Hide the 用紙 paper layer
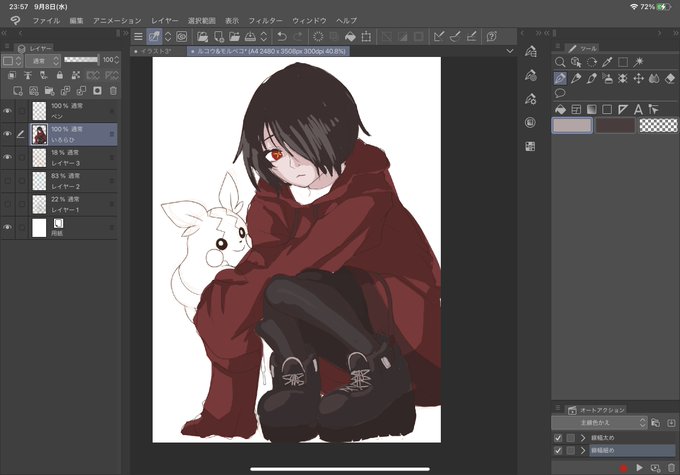Viewport: 680px width, 475px height. pyautogui.click(x=7, y=227)
